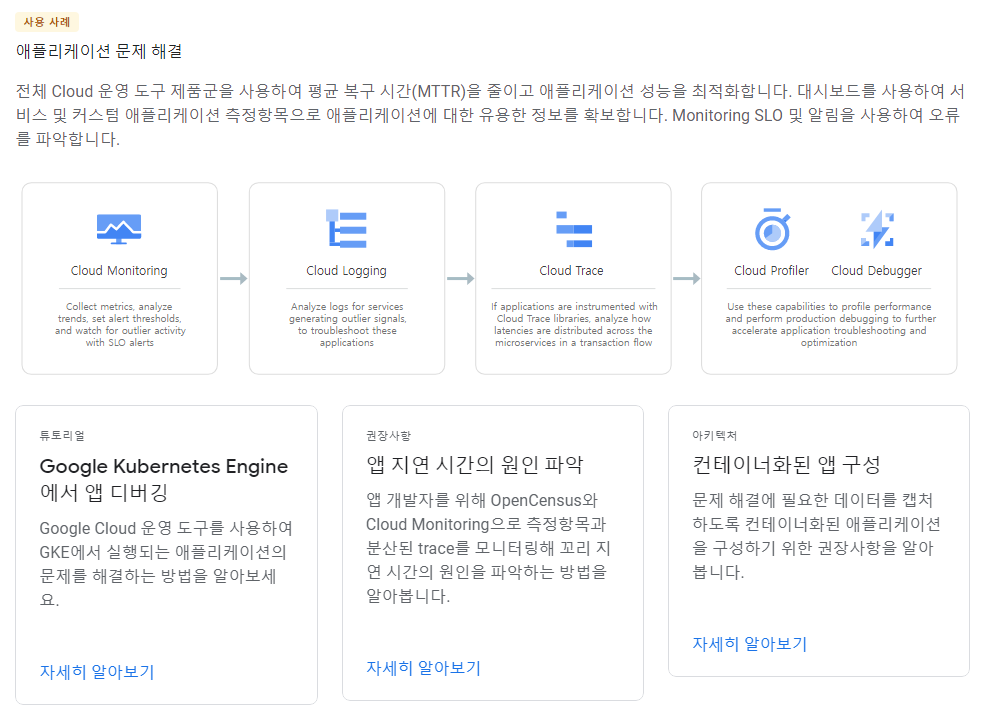Click the 사용 사례 badge
The image size is (992, 726).
coord(47,22)
